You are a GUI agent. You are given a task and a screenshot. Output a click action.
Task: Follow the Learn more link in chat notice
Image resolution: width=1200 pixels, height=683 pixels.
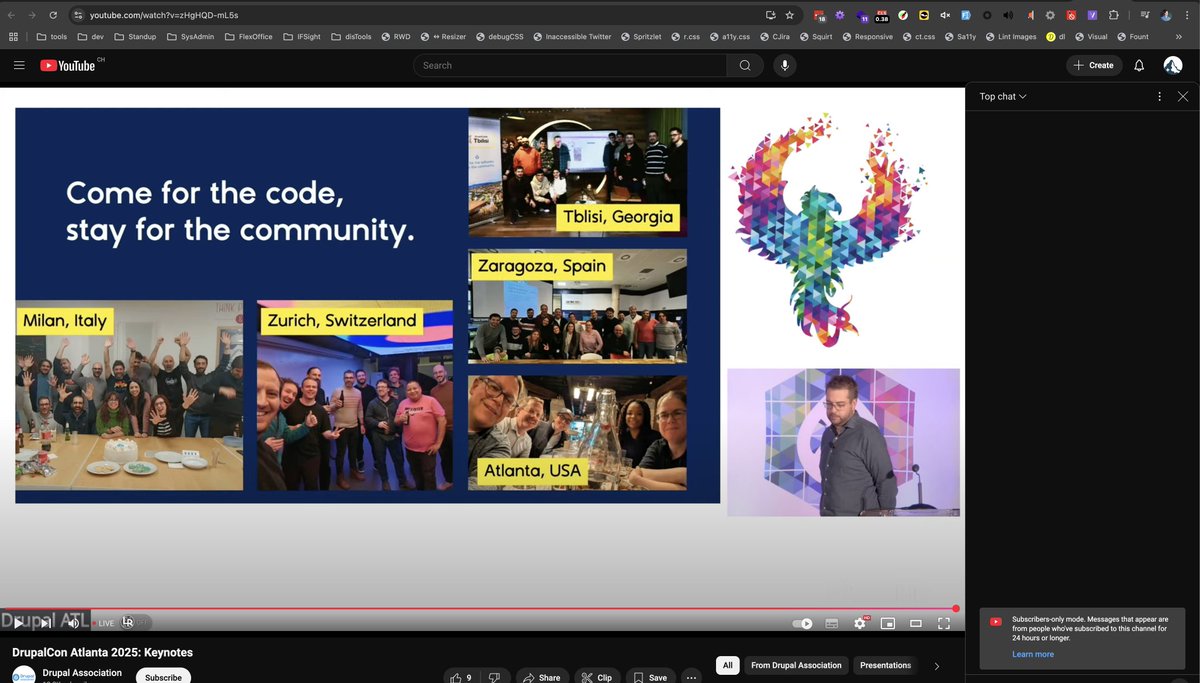(x=1032, y=654)
